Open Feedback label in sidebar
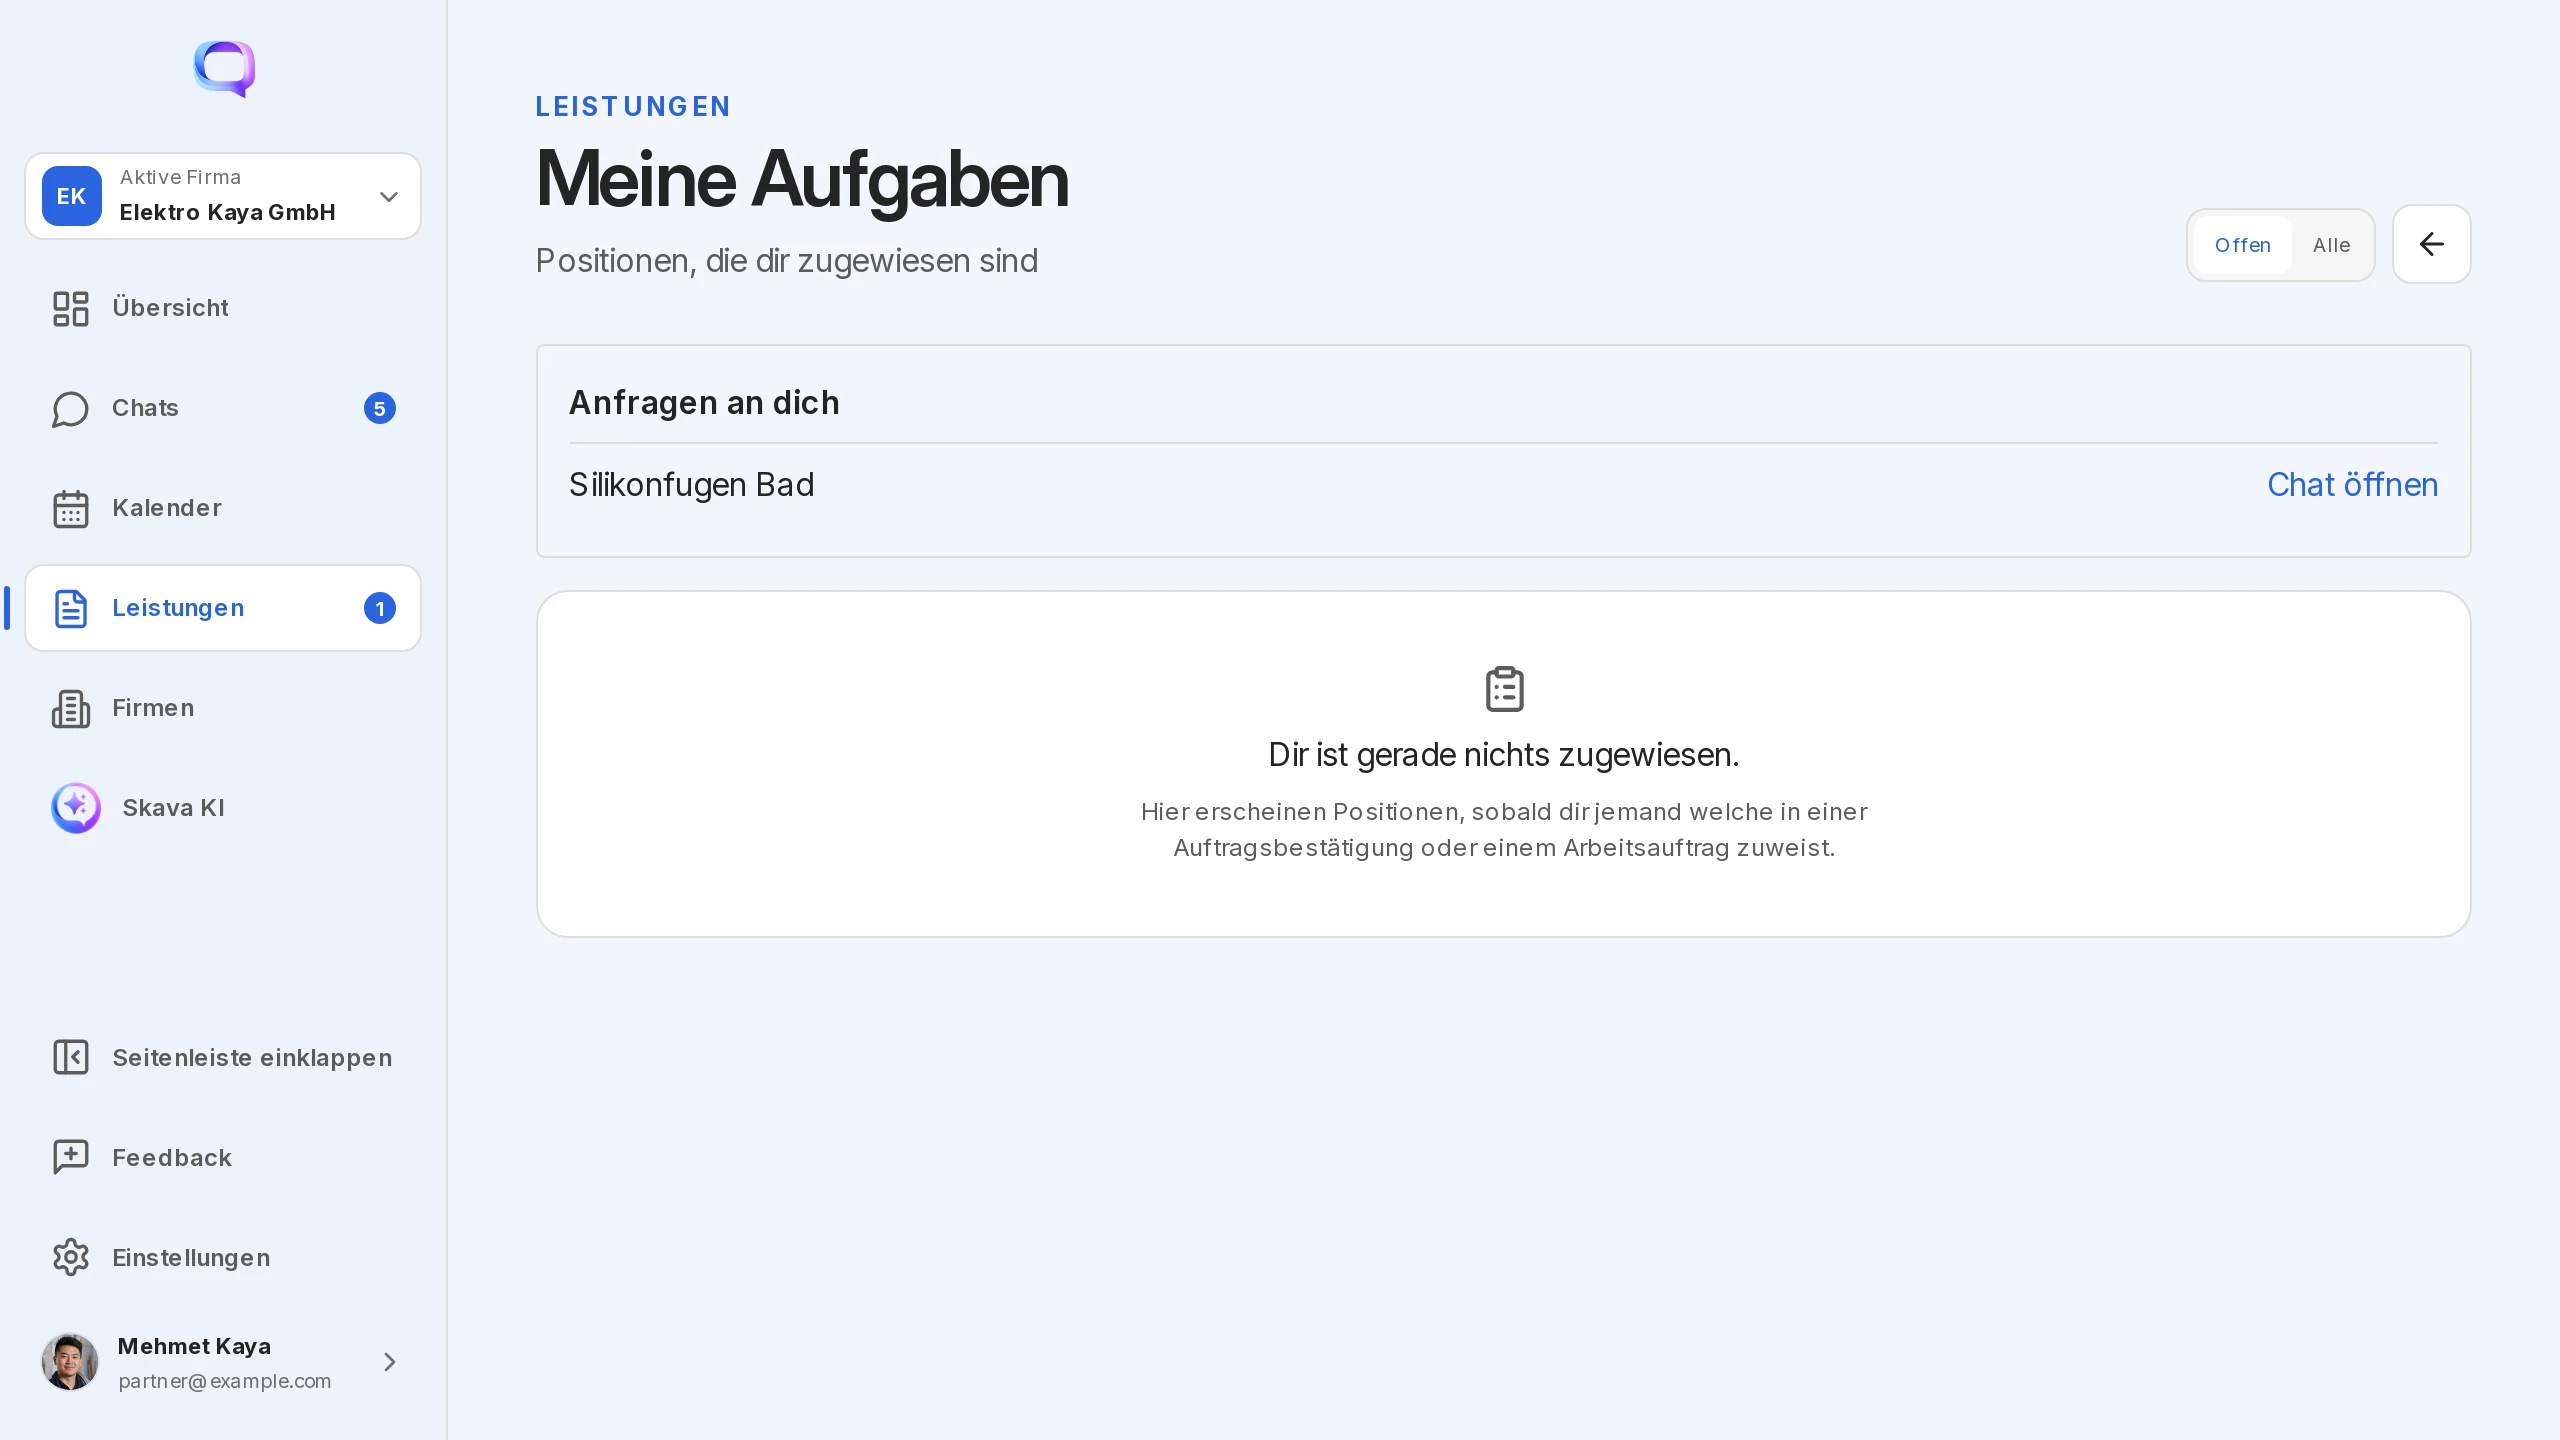The width and height of the screenshot is (2560, 1440). coord(172,1158)
